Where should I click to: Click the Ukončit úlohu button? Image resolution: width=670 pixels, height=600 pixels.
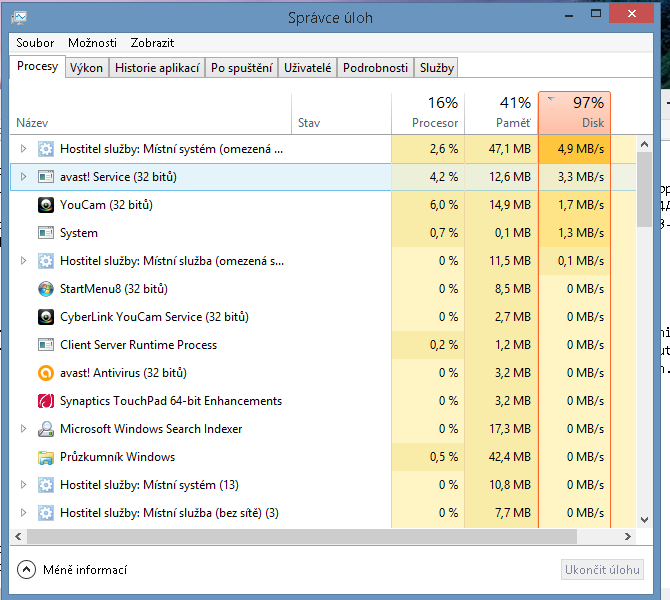[601, 570]
